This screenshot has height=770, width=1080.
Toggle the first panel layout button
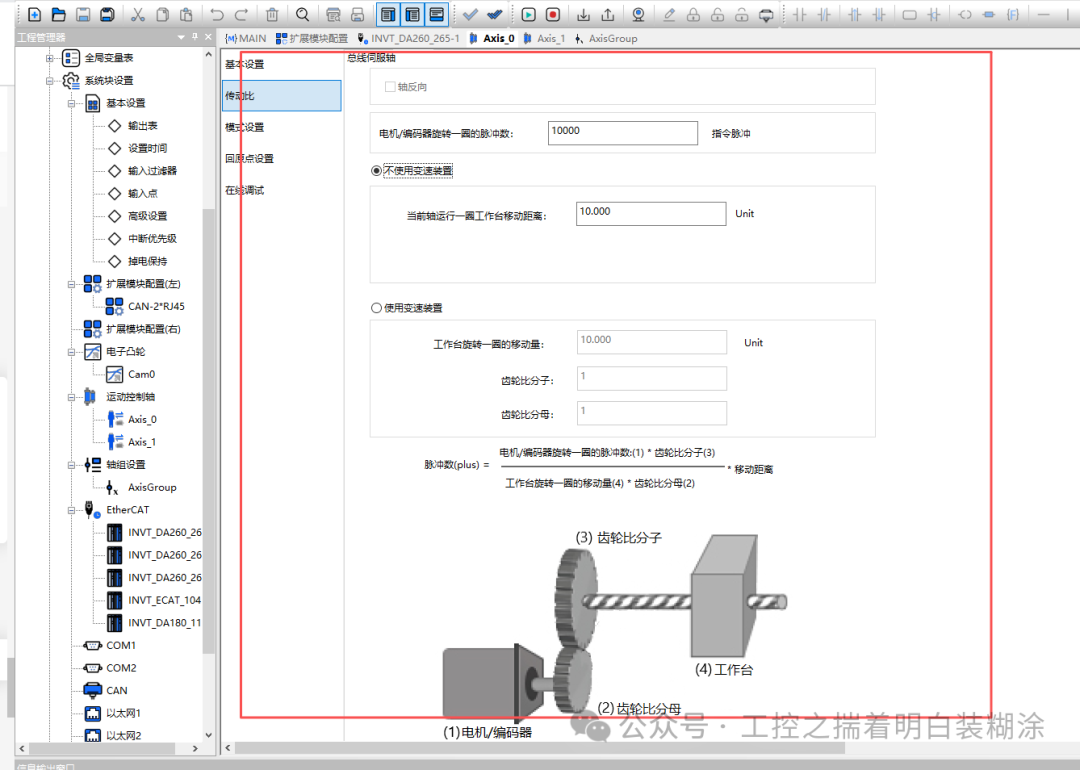[388, 14]
